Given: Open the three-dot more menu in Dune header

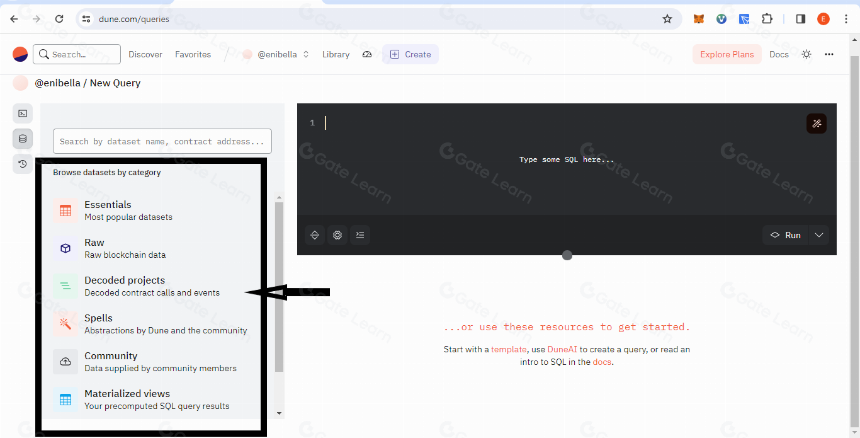Looking at the screenshot, I should [829, 54].
